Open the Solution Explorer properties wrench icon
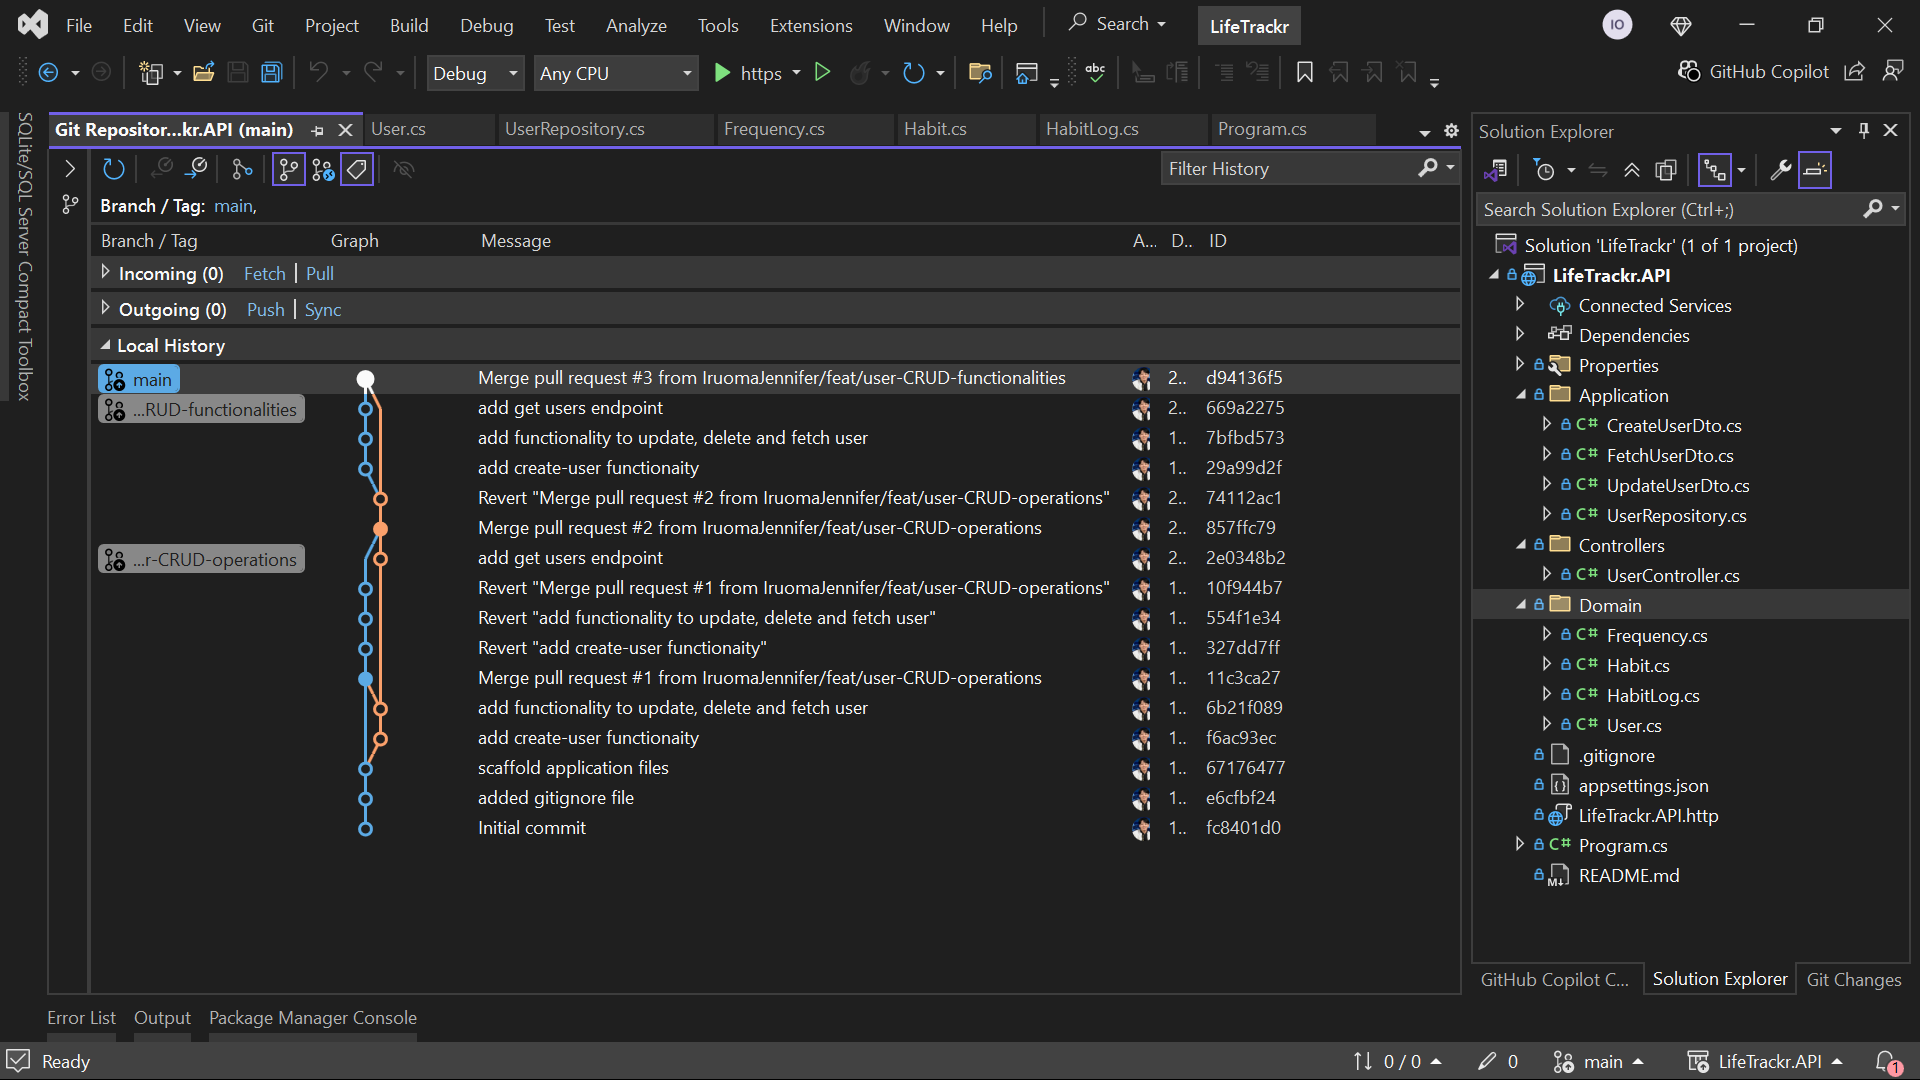Viewport: 1920px width, 1080px height. pos(1780,171)
